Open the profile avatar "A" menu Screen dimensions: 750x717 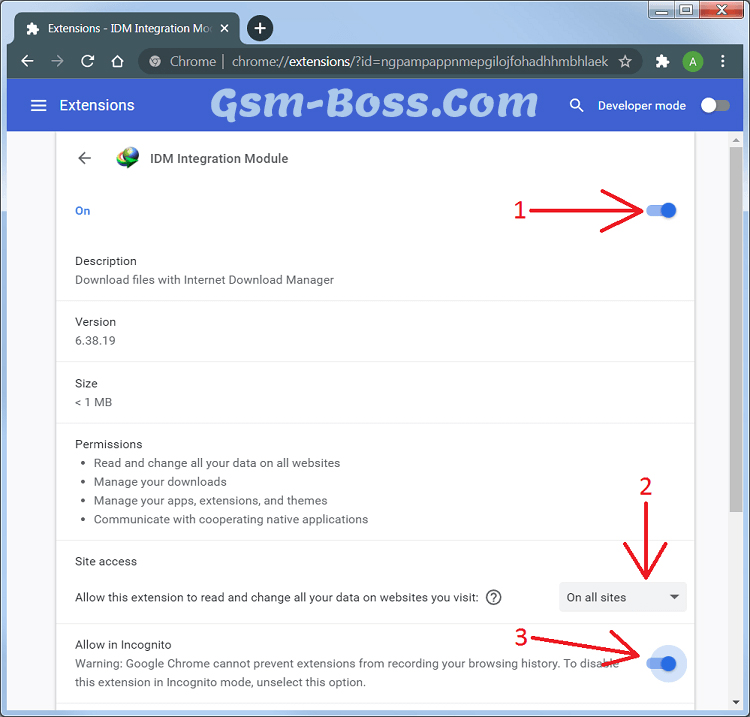pos(693,62)
